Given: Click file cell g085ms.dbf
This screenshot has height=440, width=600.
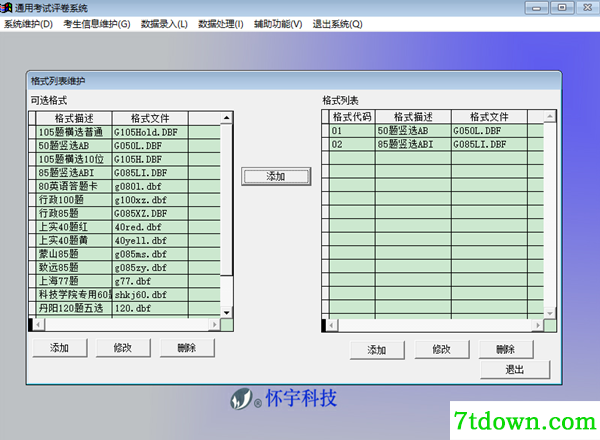Looking at the screenshot, I should 150,254.
